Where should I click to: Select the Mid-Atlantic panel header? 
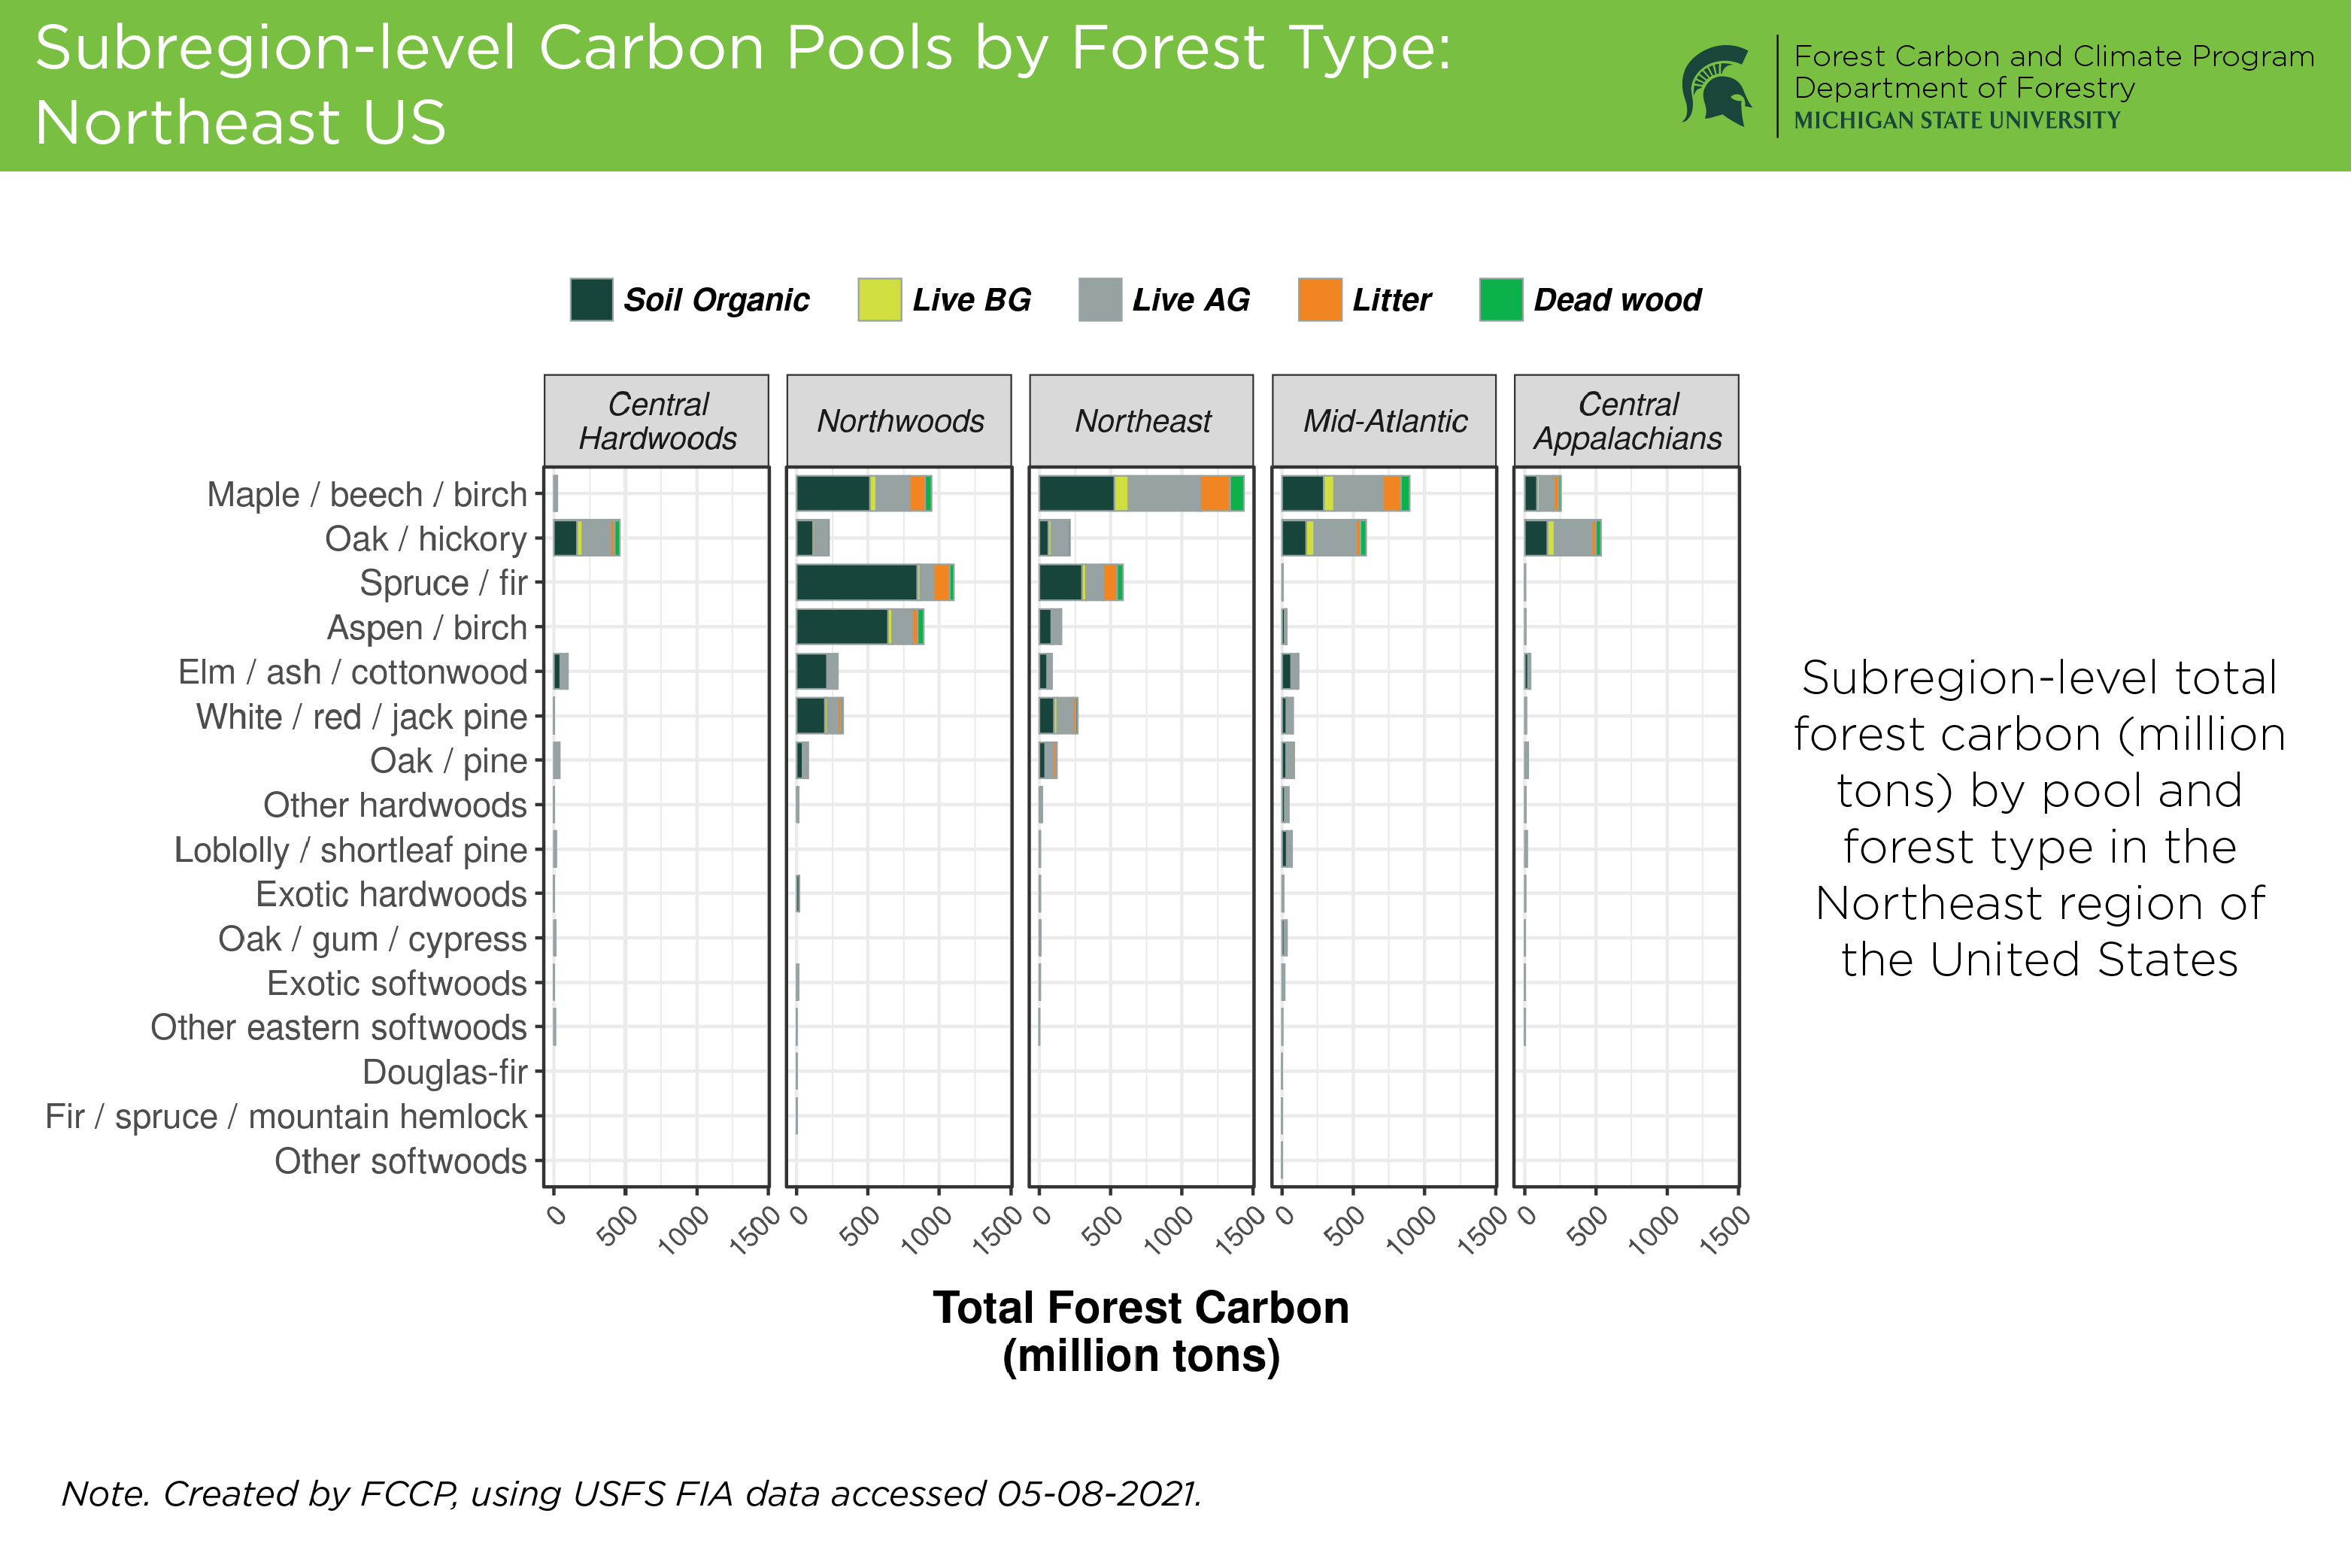[1384, 421]
